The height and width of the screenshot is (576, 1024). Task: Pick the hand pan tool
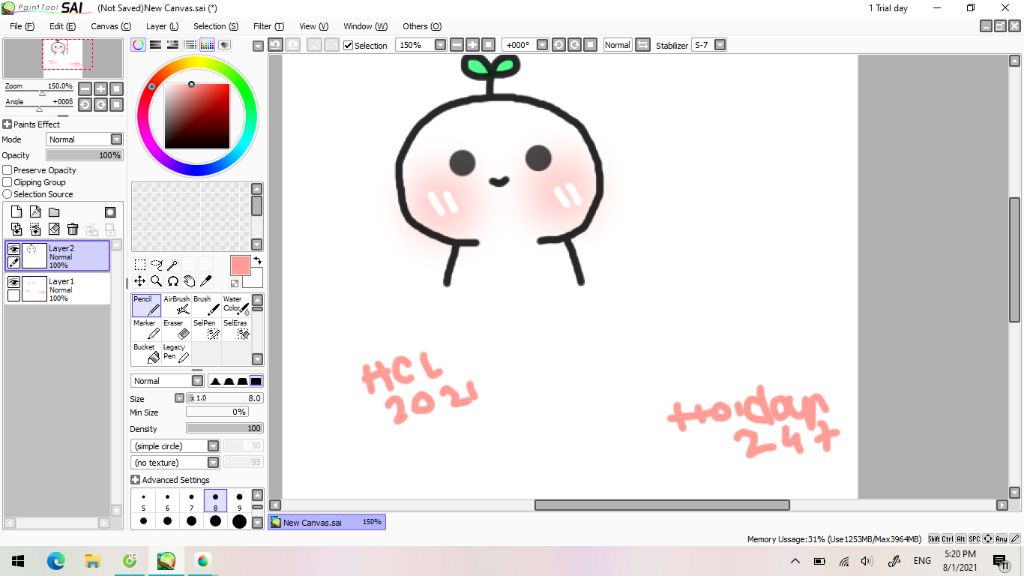[x=189, y=281]
